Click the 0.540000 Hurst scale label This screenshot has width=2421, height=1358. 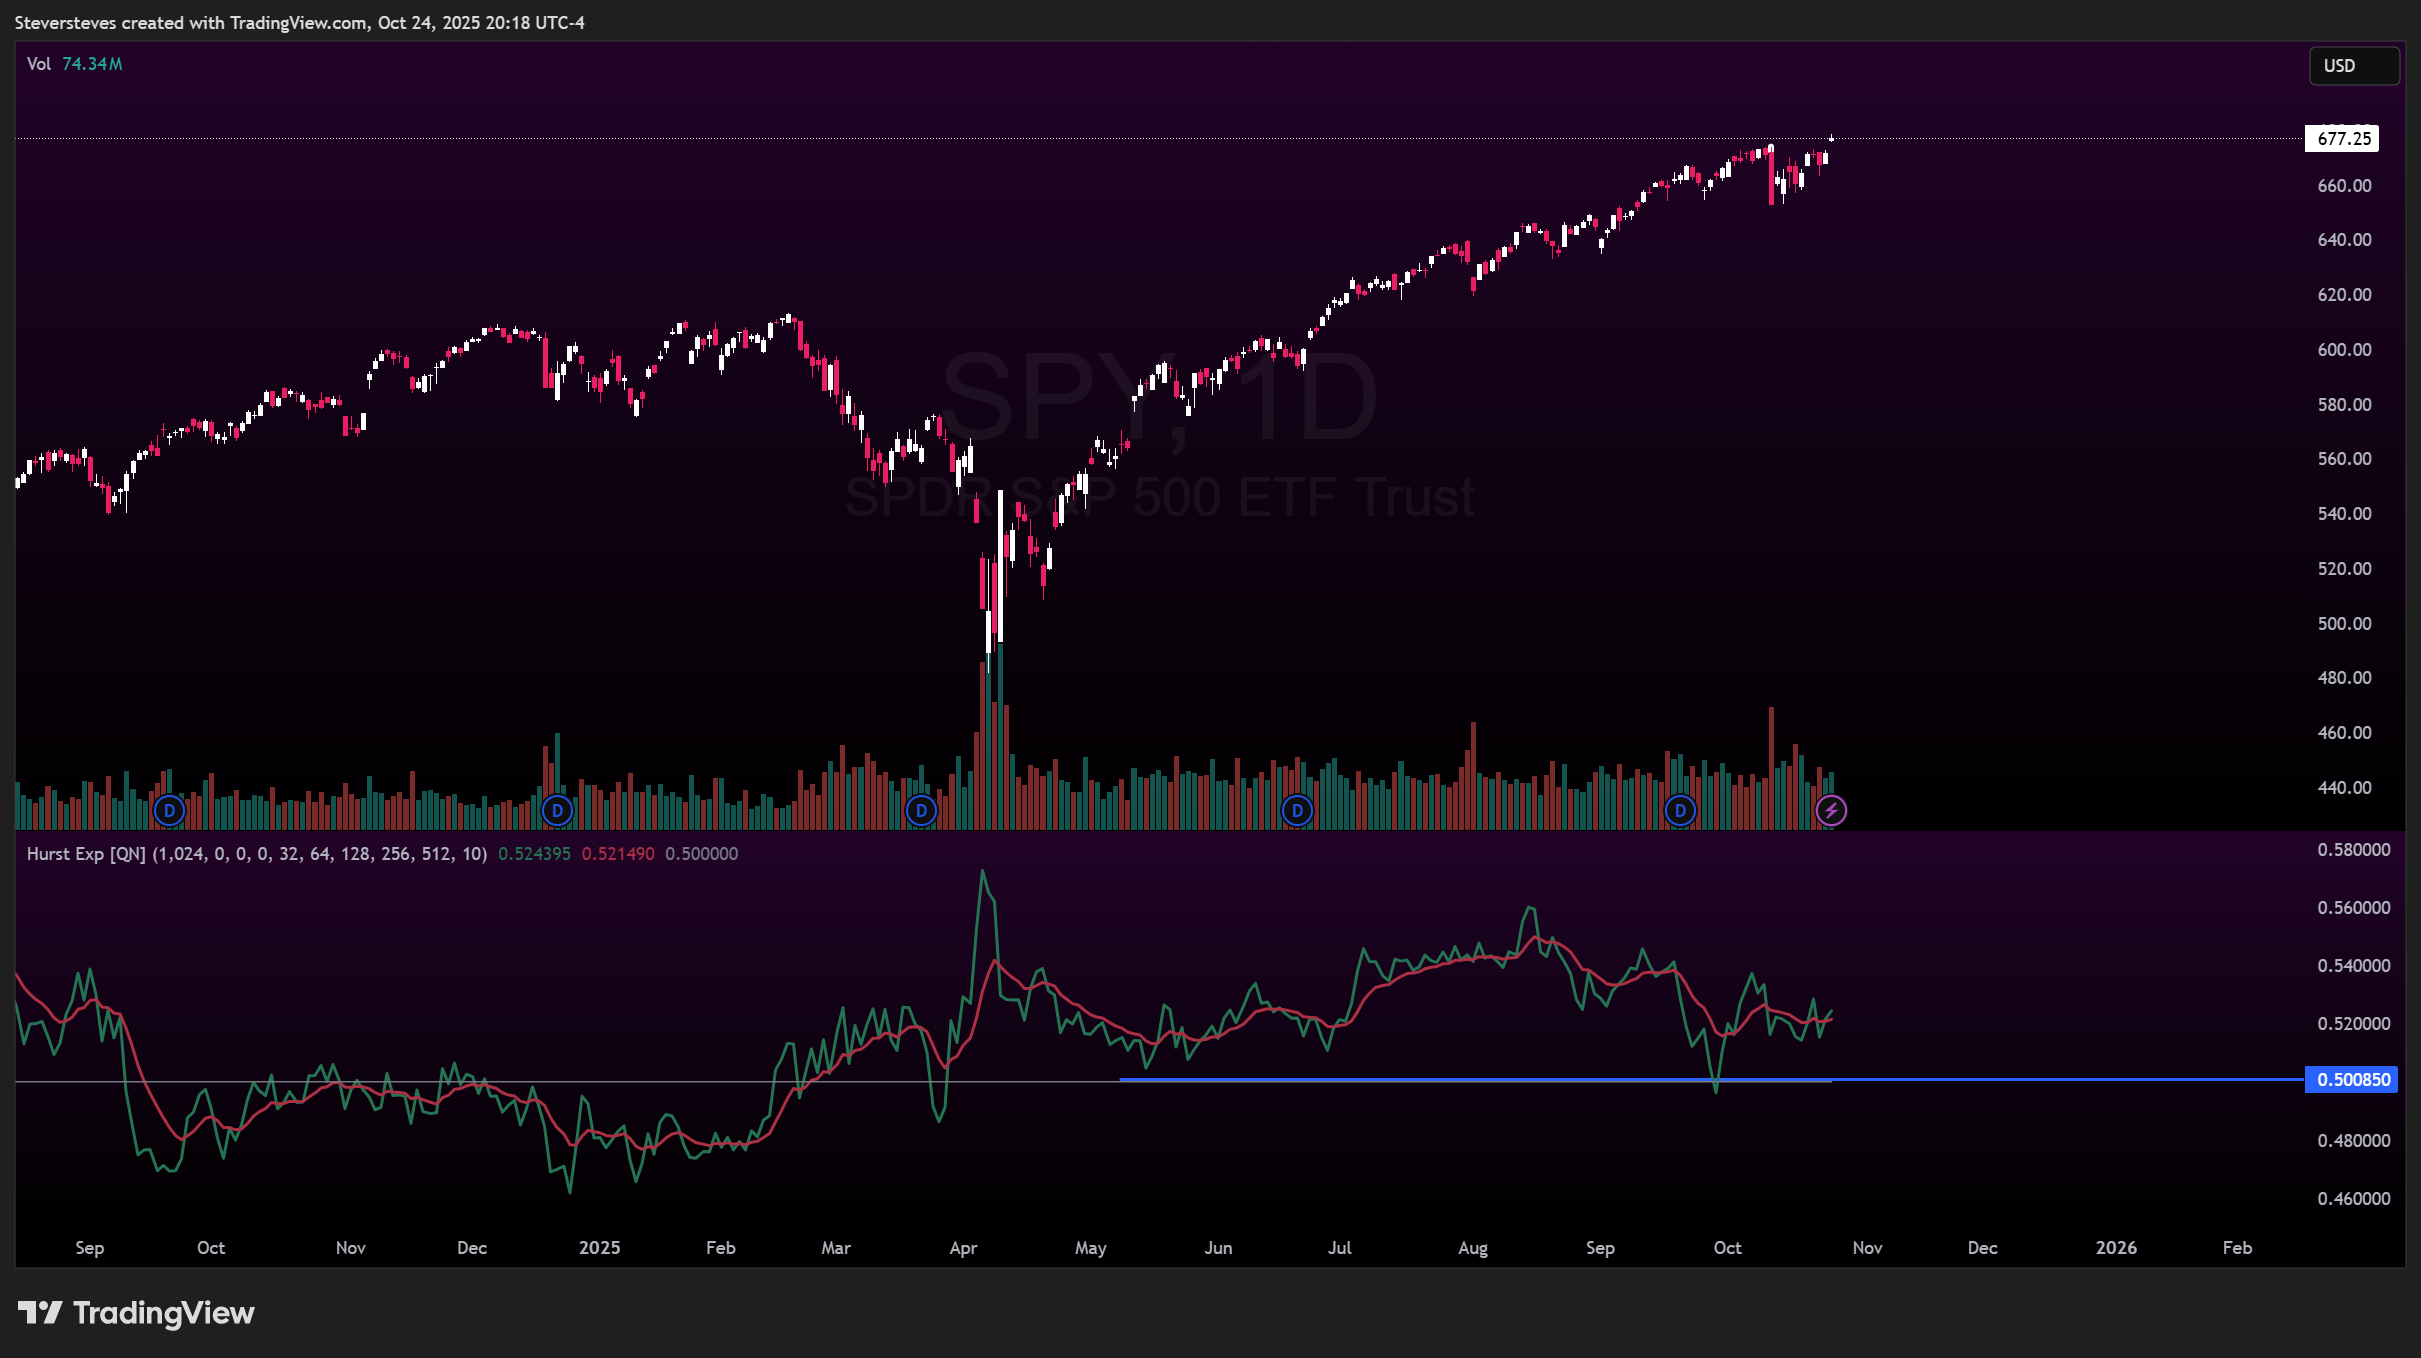2354,966
